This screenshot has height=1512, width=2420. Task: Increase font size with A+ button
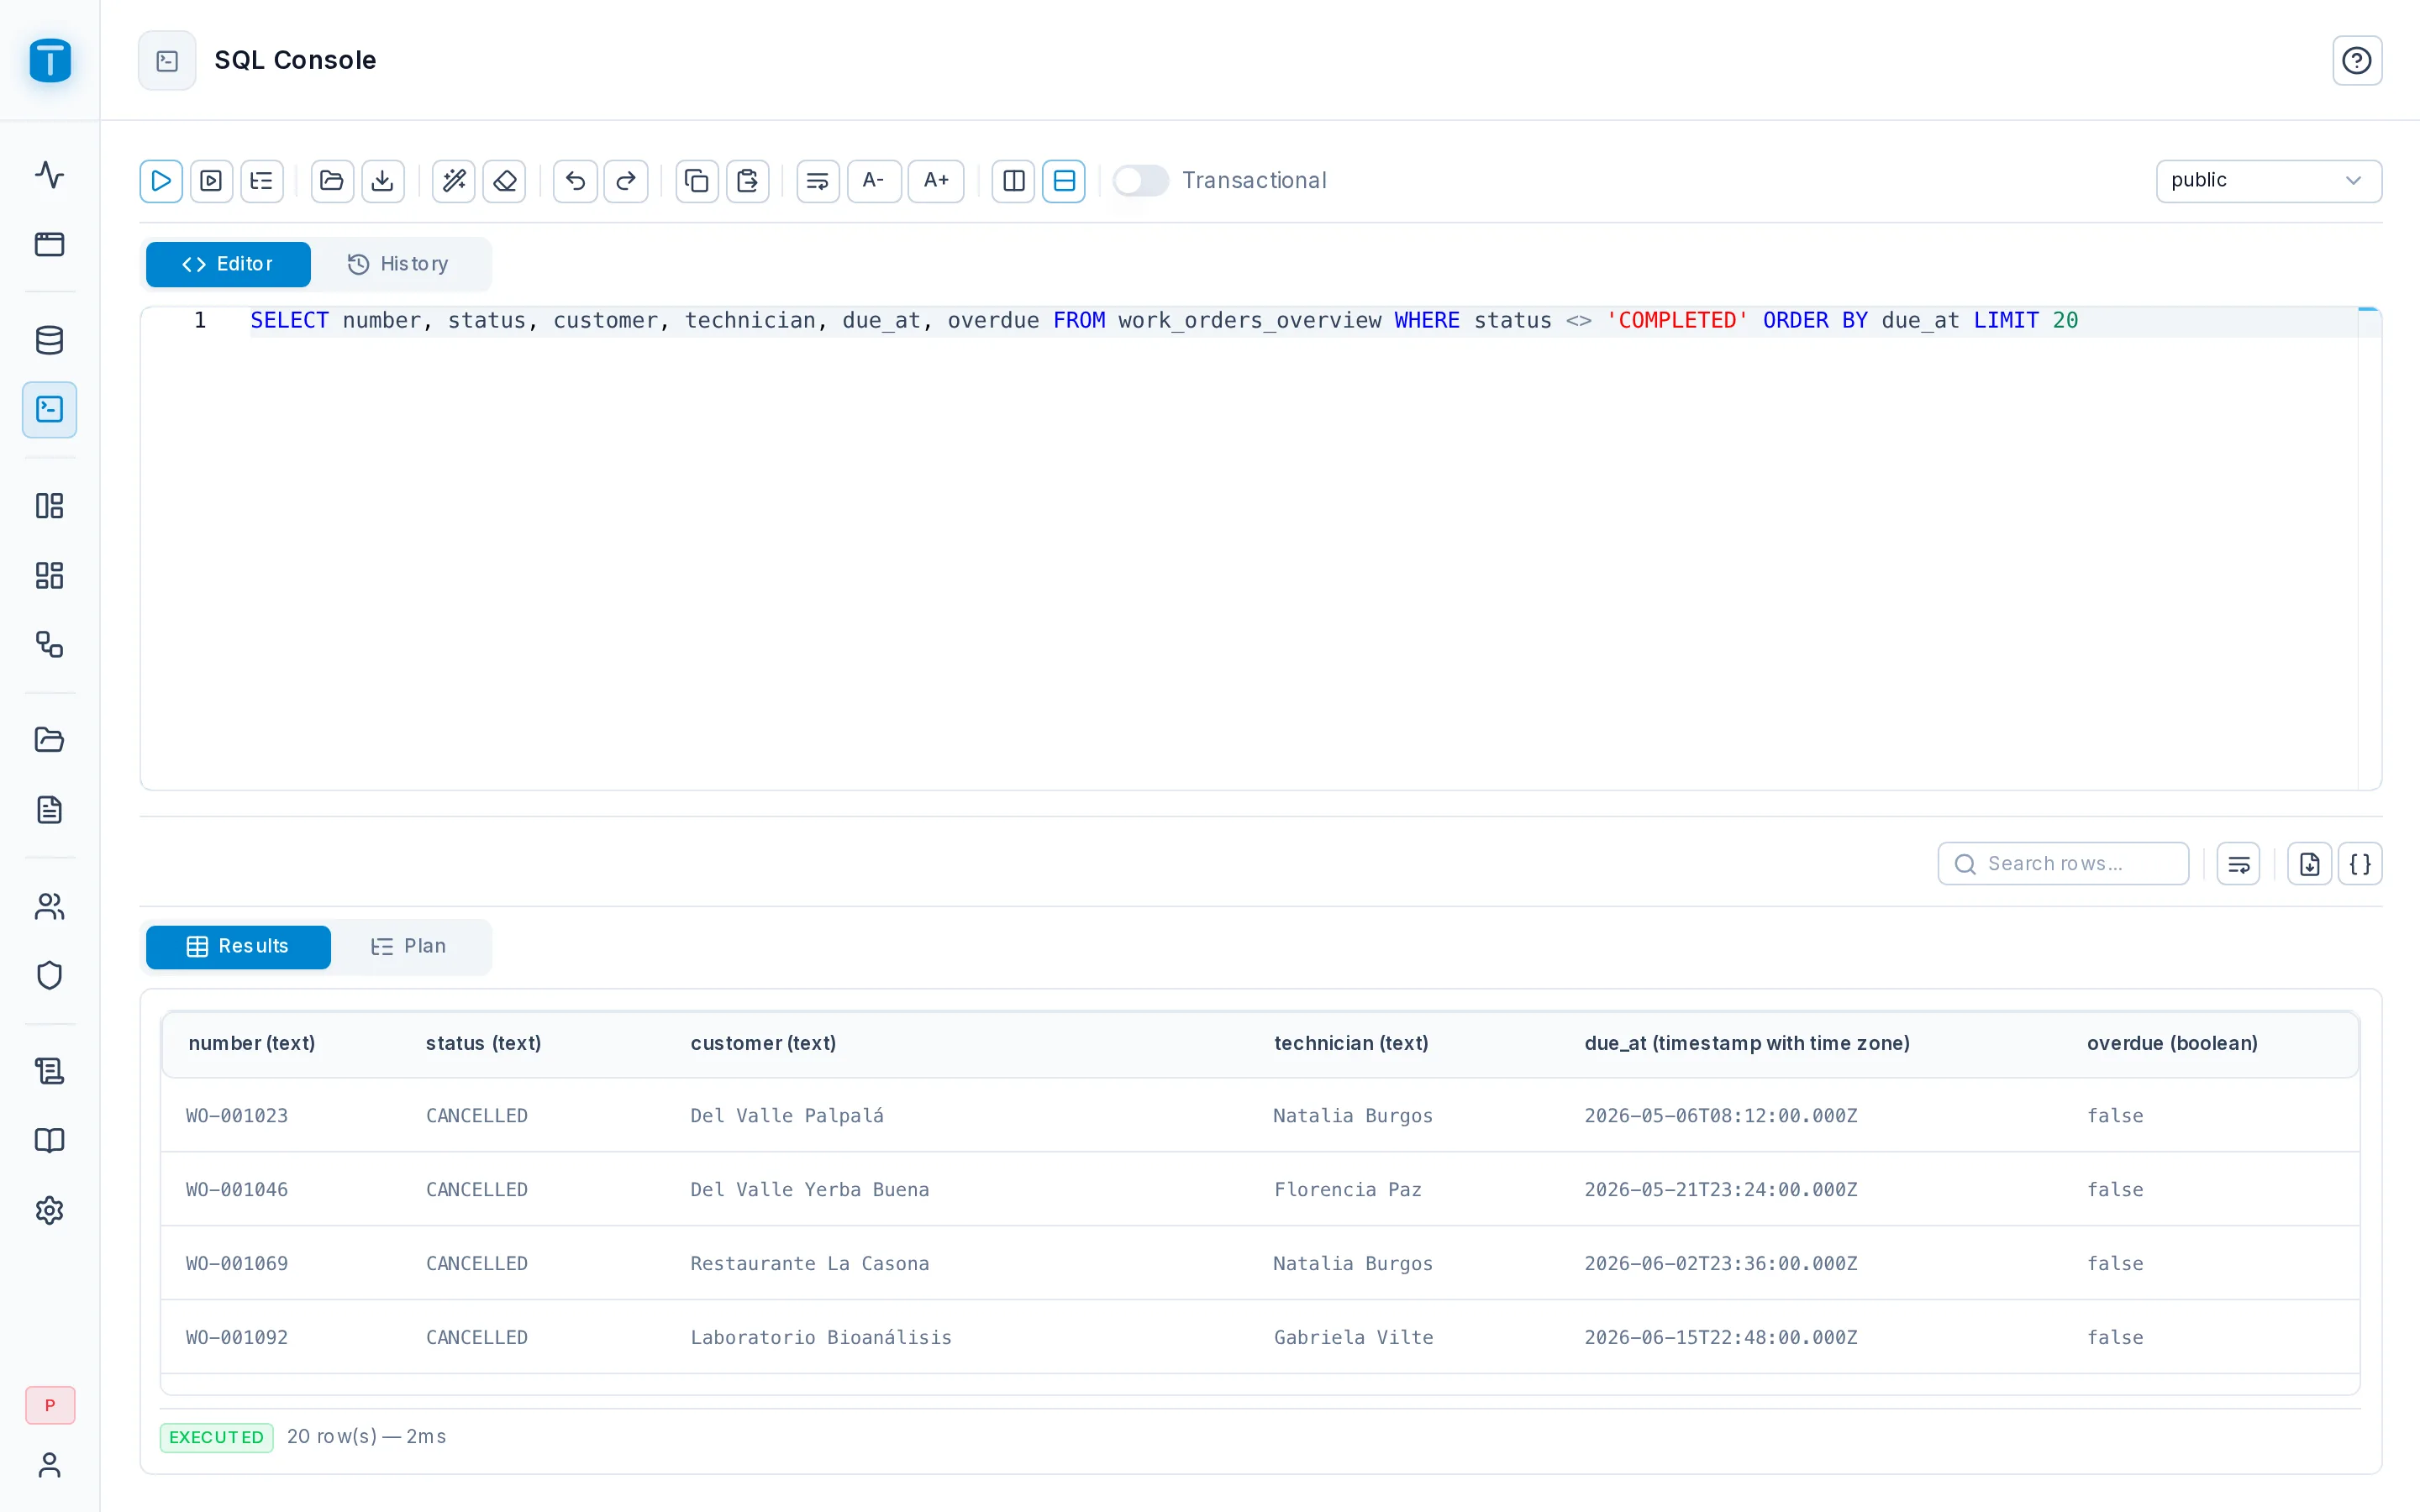coord(936,181)
